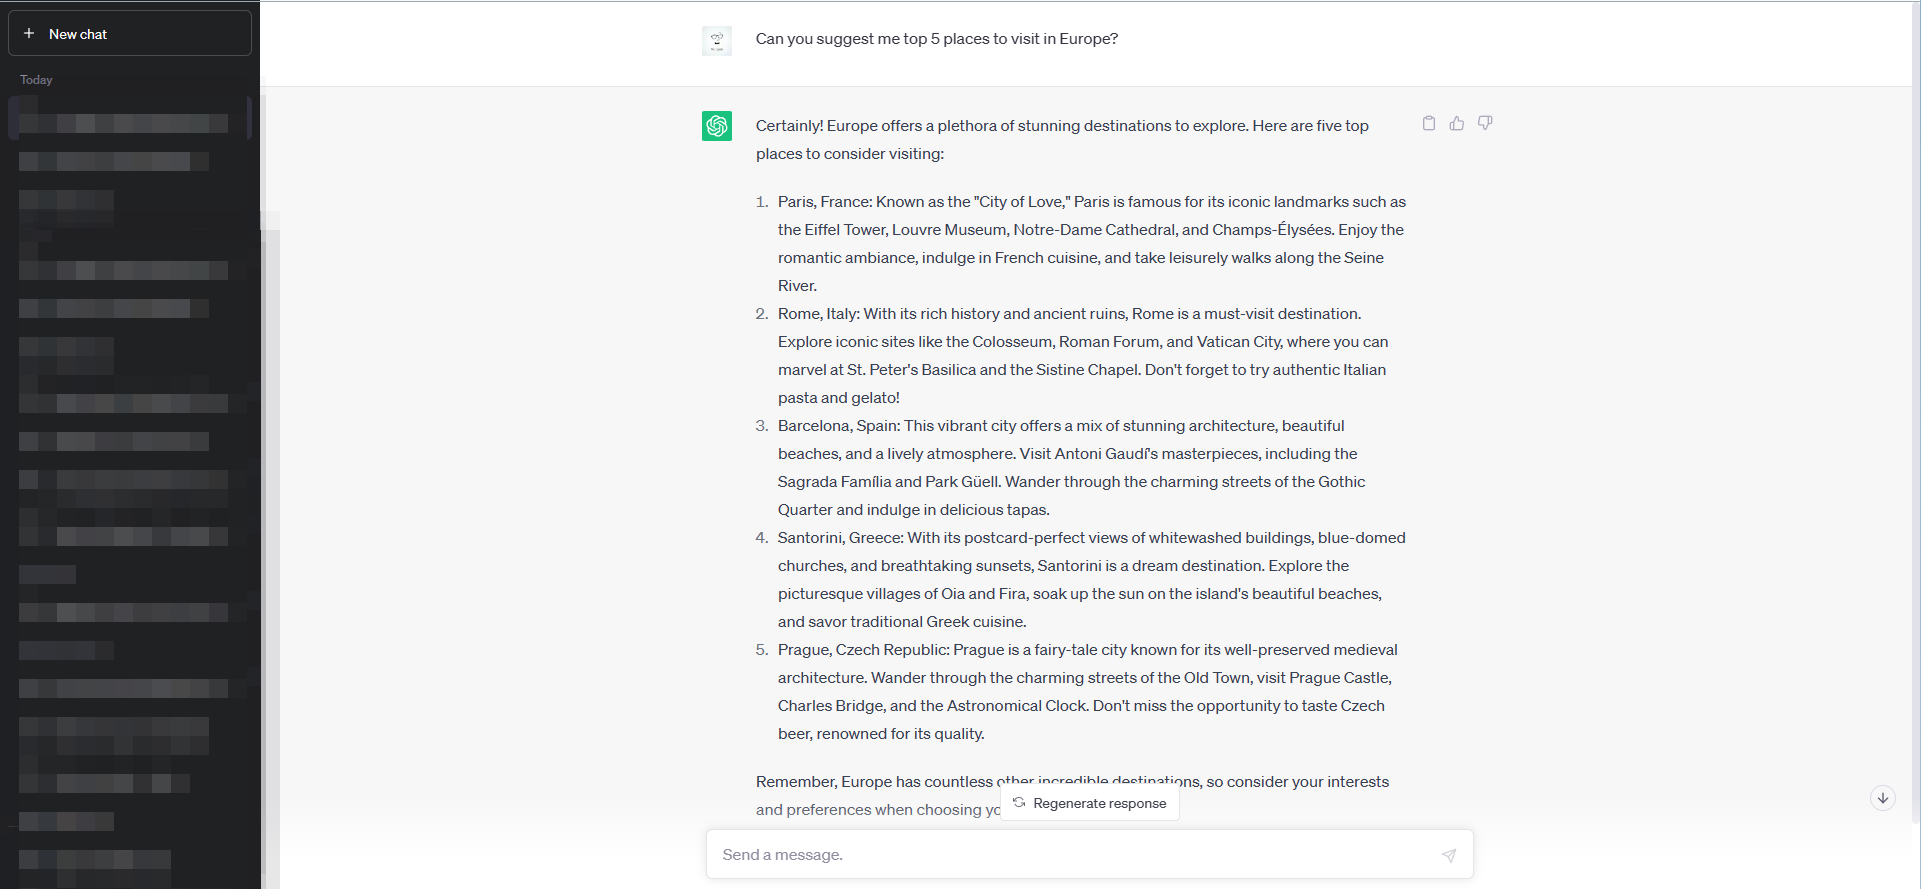This screenshot has width=1921, height=889.
Task: Click the Today heading in sidebar
Action: 36,80
